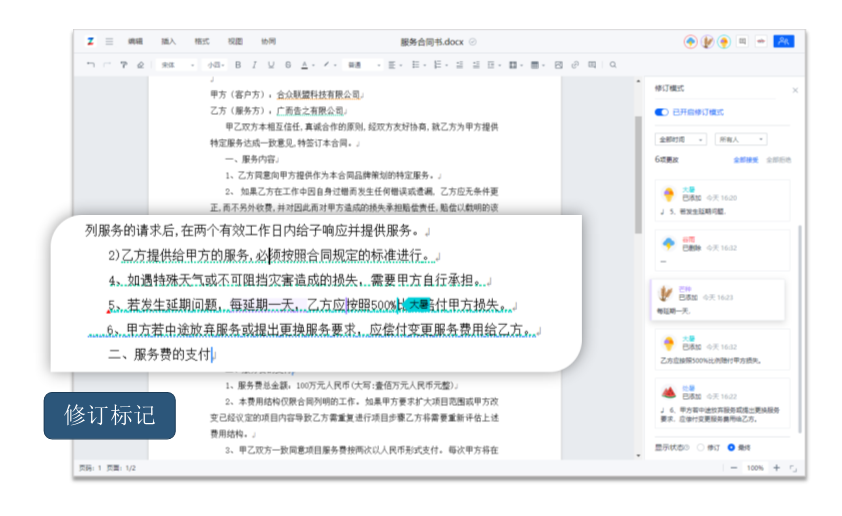Toggle italic formatting
The image size is (842, 516).
[255, 65]
